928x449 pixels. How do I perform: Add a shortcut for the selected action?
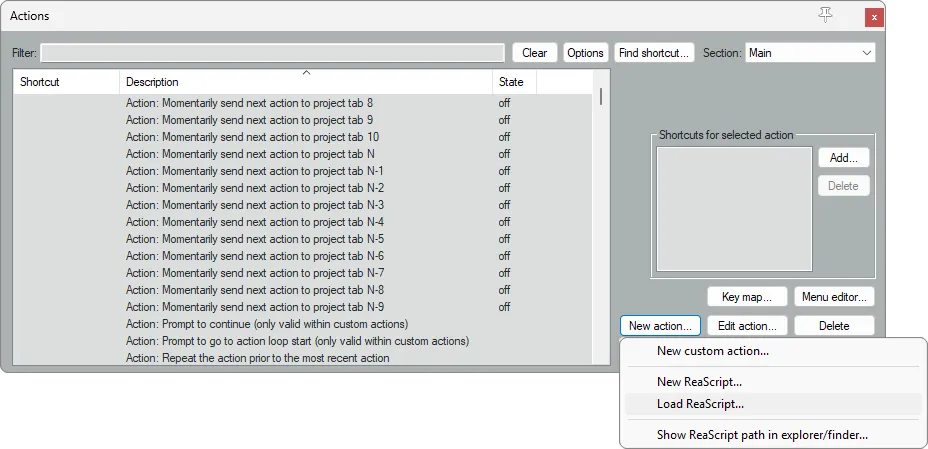(x=843, y=158)
